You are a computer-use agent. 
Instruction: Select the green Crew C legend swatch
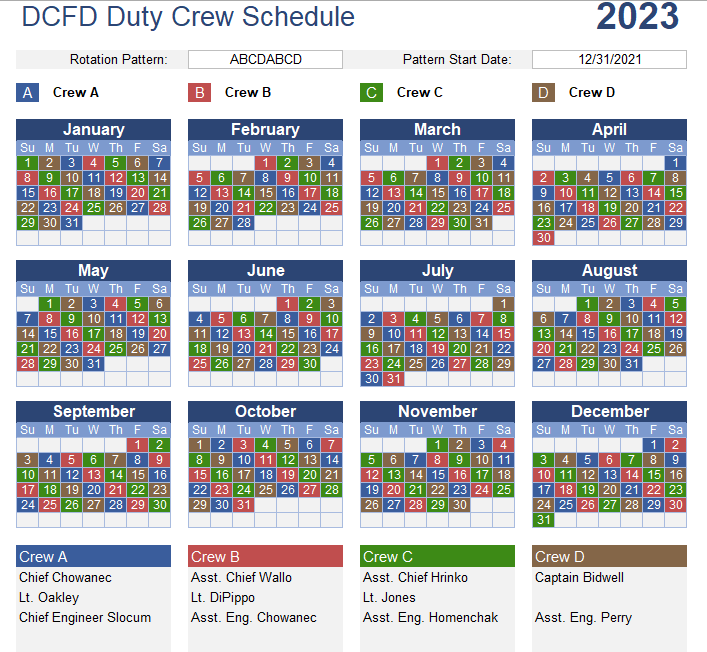pos(372,92)
